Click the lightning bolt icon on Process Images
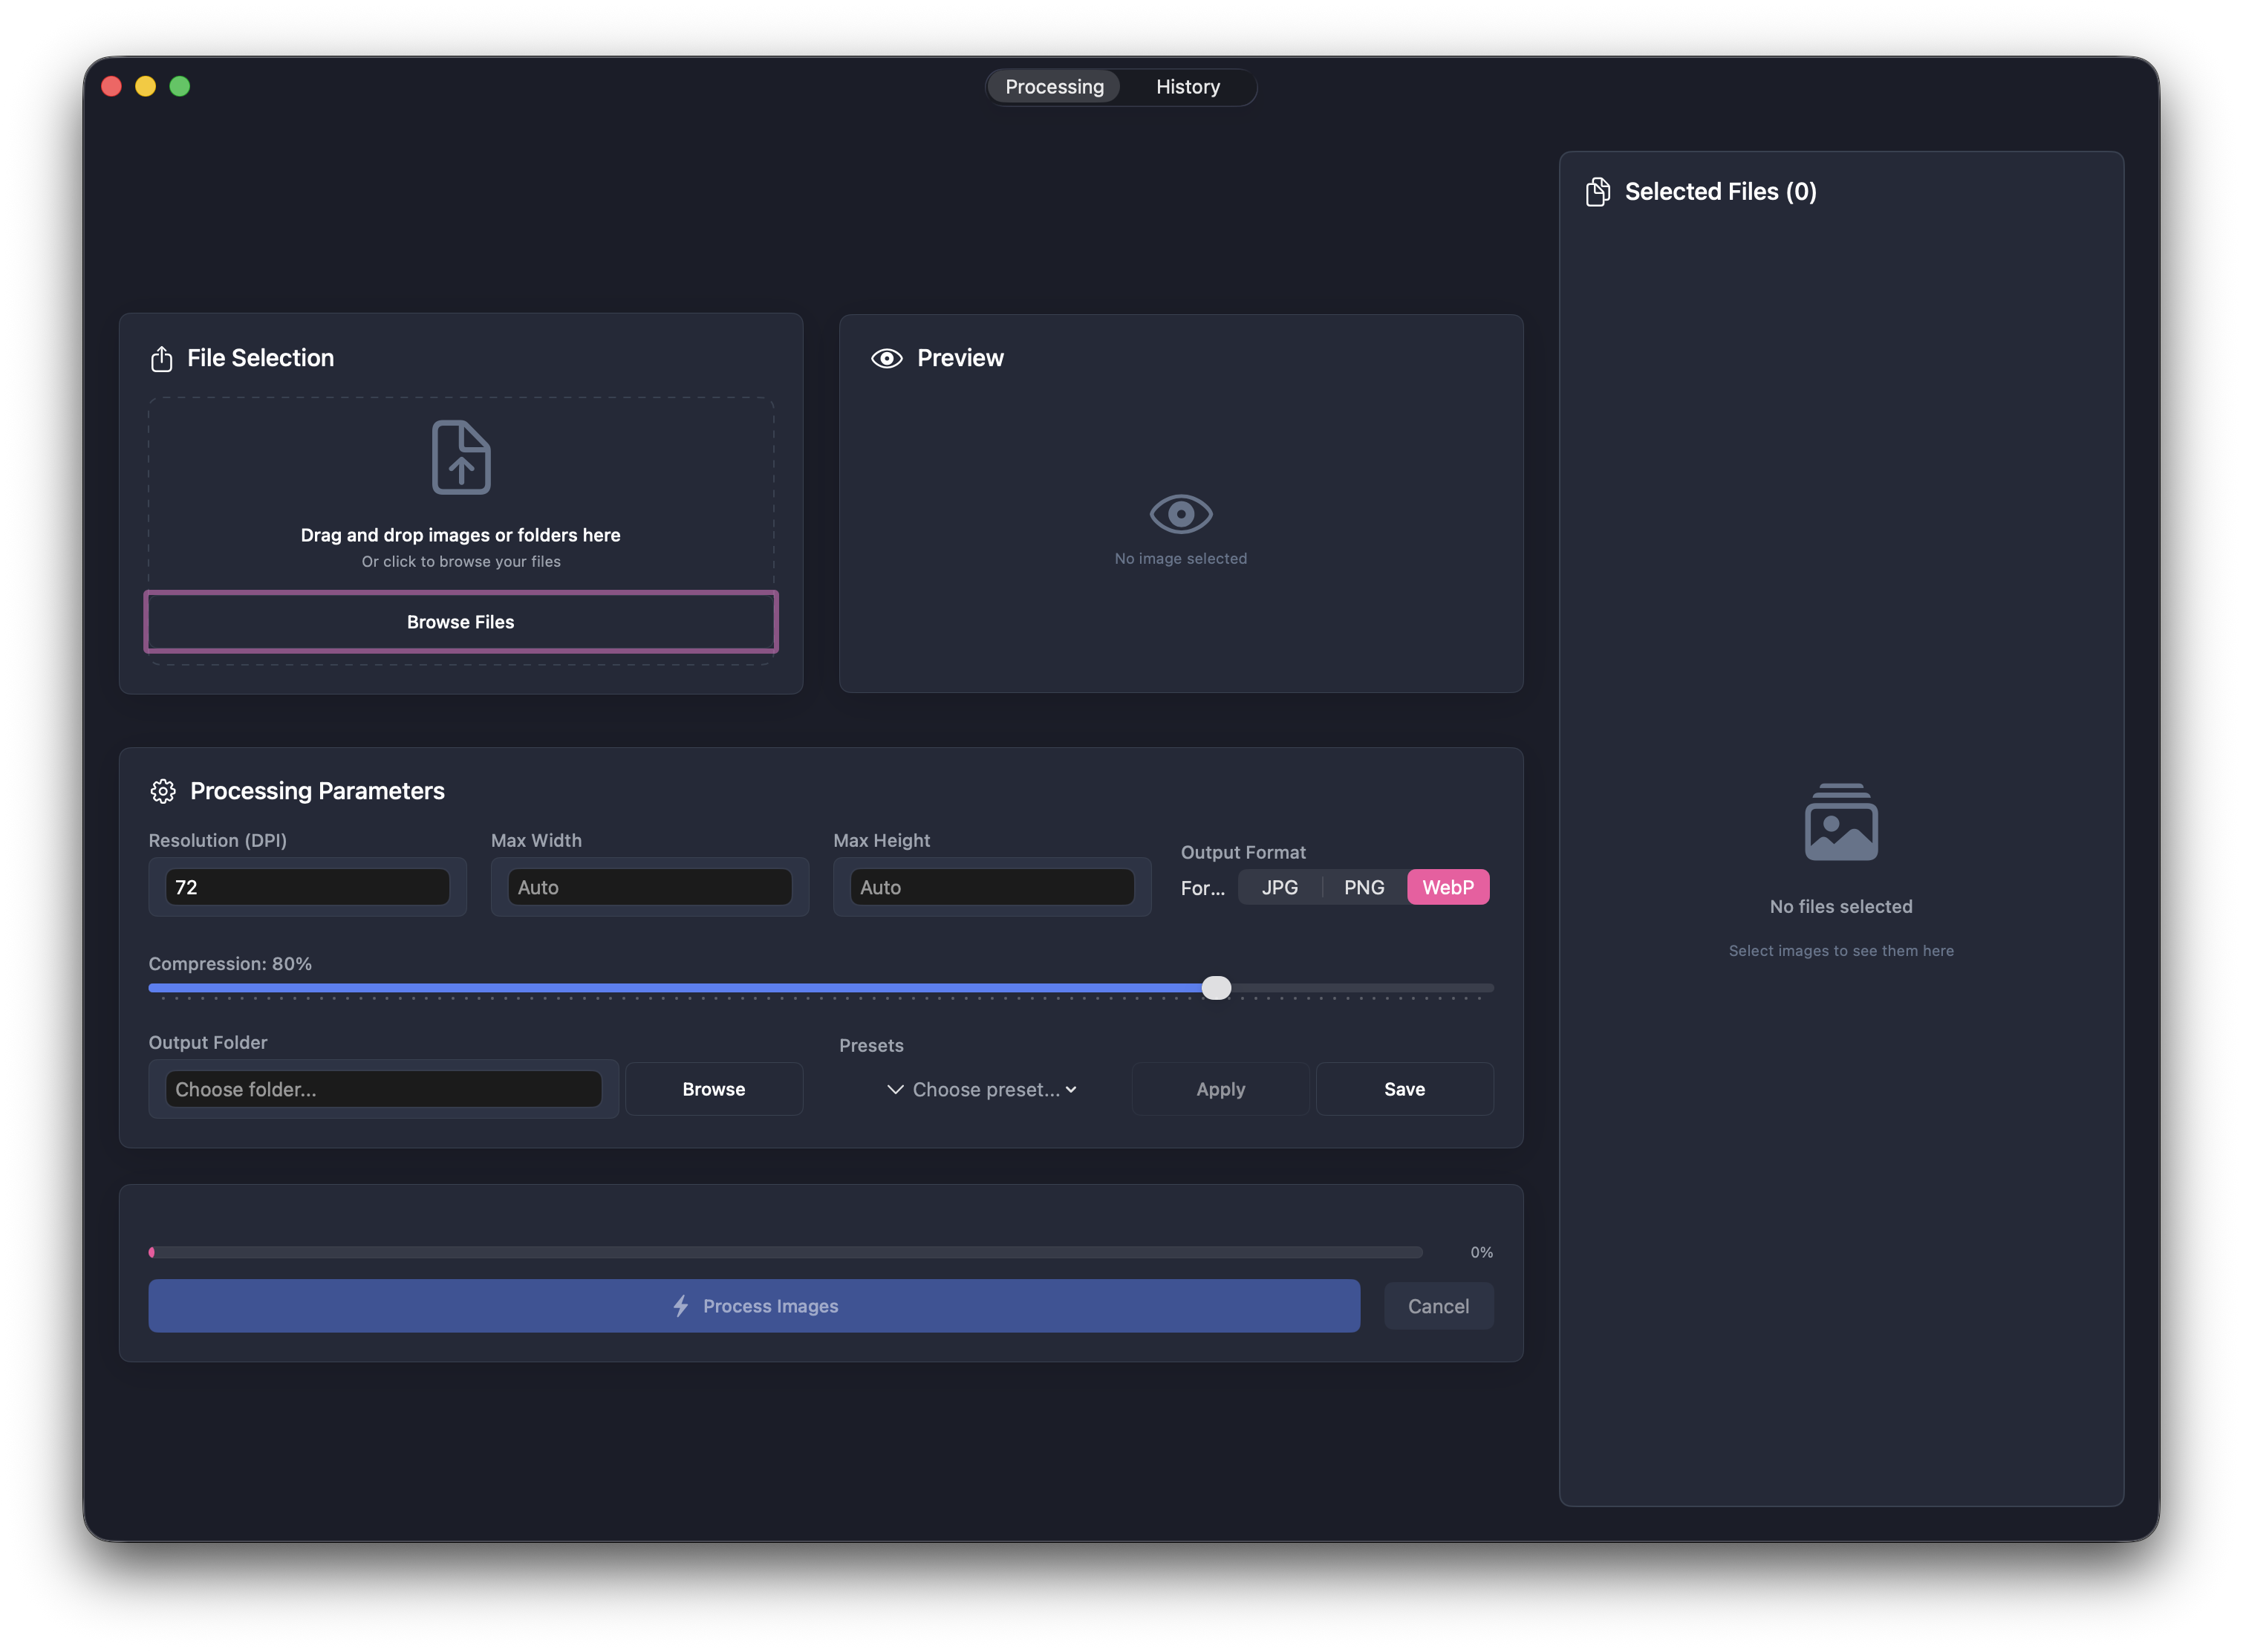Screen dimensions: 2243x1652 tap(681, 1306)
